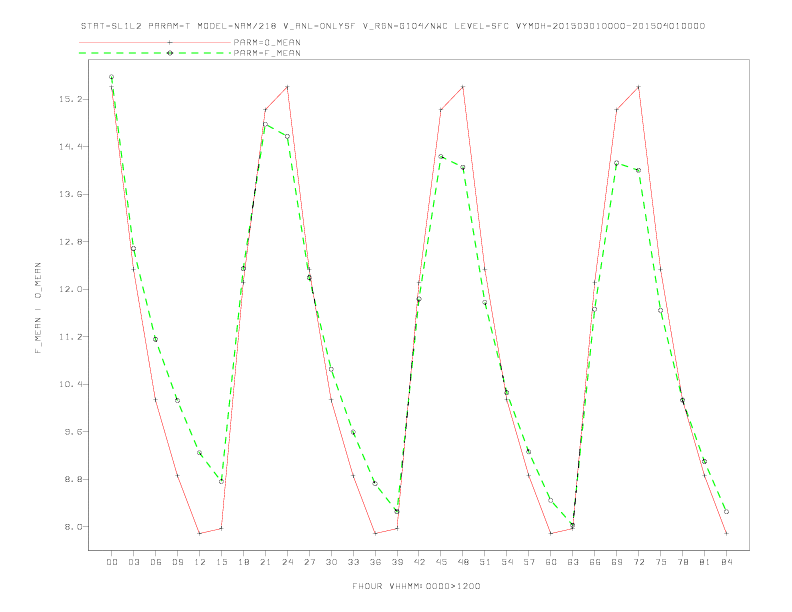Screen dimensions: 792x612
Task: Click the PARM=F_MEAN legend label
Action: pyautogui.click(x=267, y=53)
